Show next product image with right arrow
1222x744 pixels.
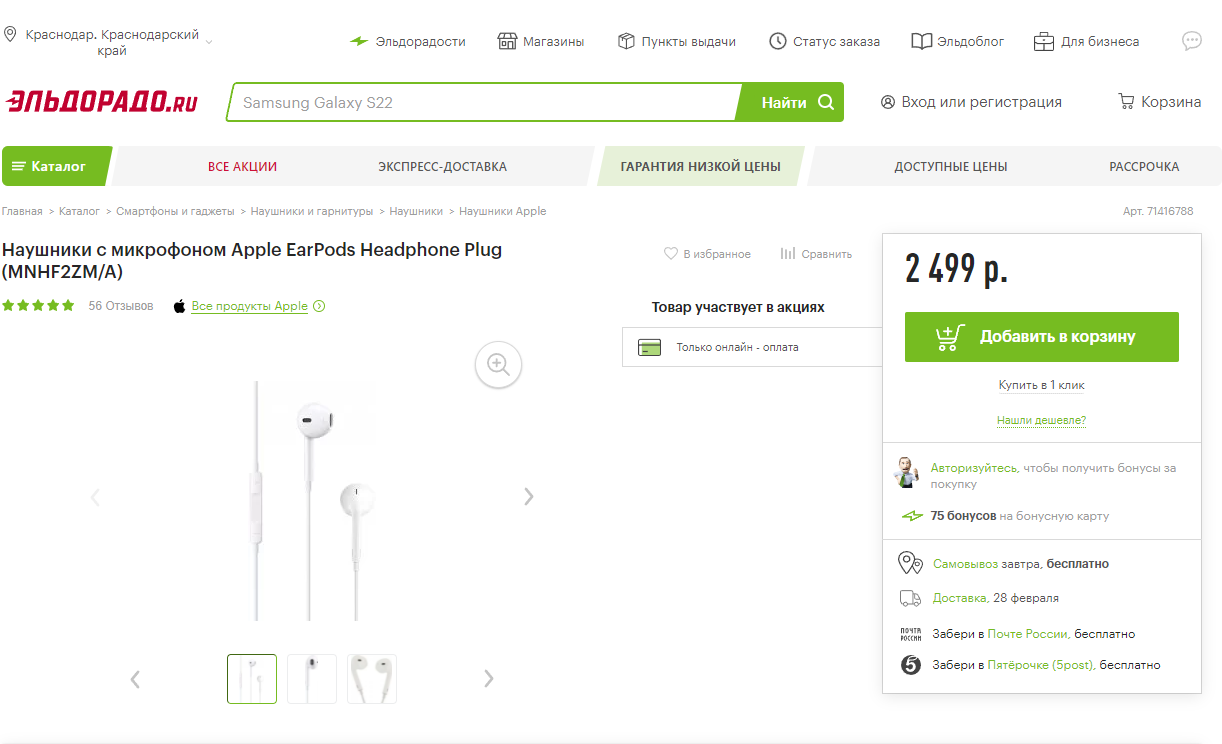coord(529,497)
